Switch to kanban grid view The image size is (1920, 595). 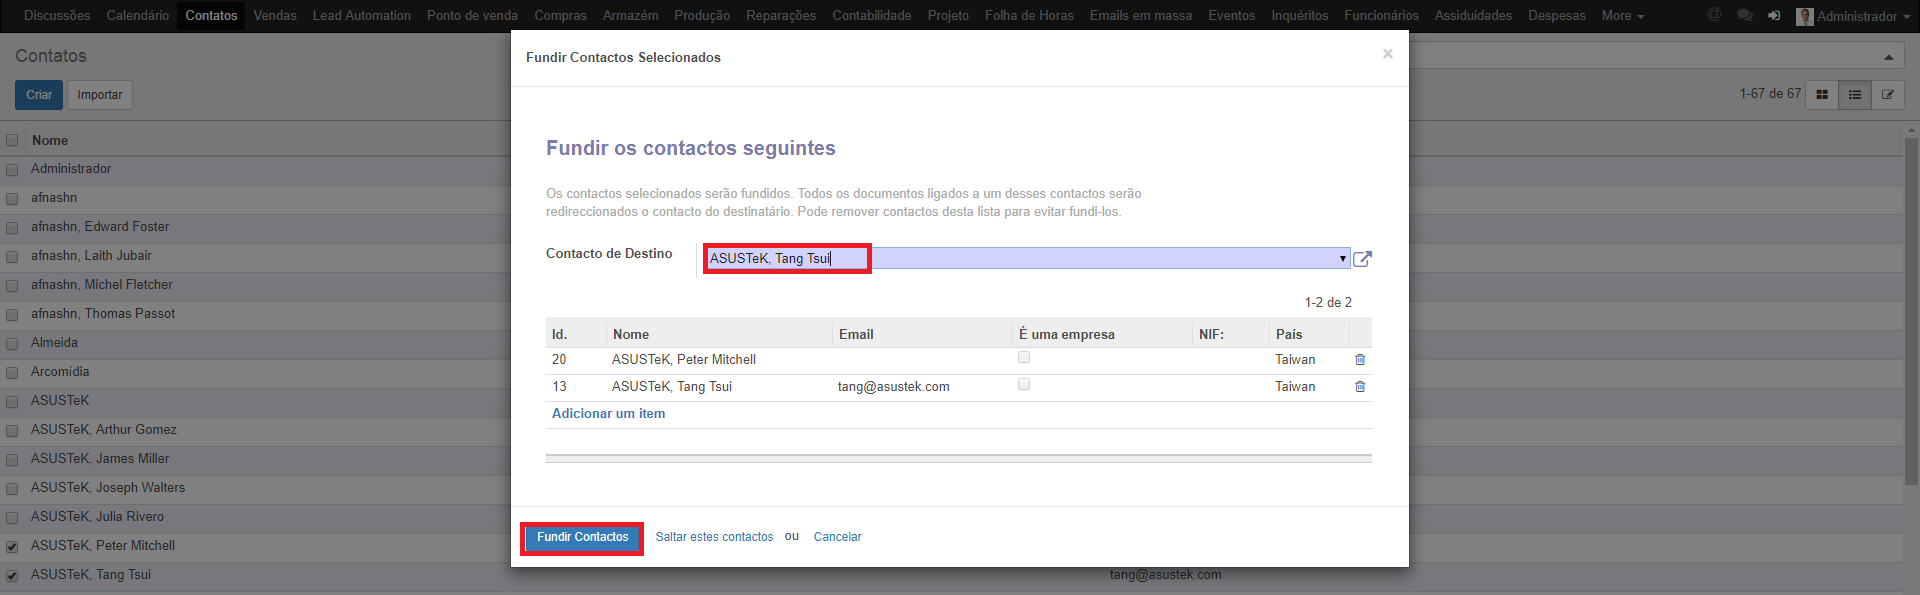pos(1822,95)
